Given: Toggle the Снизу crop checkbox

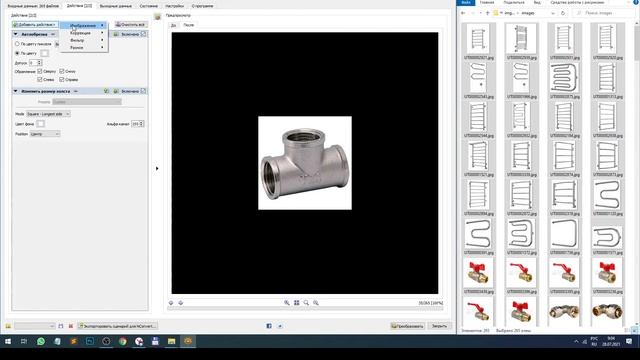Looking at the screenshot, I should click(x=62, y=71).
